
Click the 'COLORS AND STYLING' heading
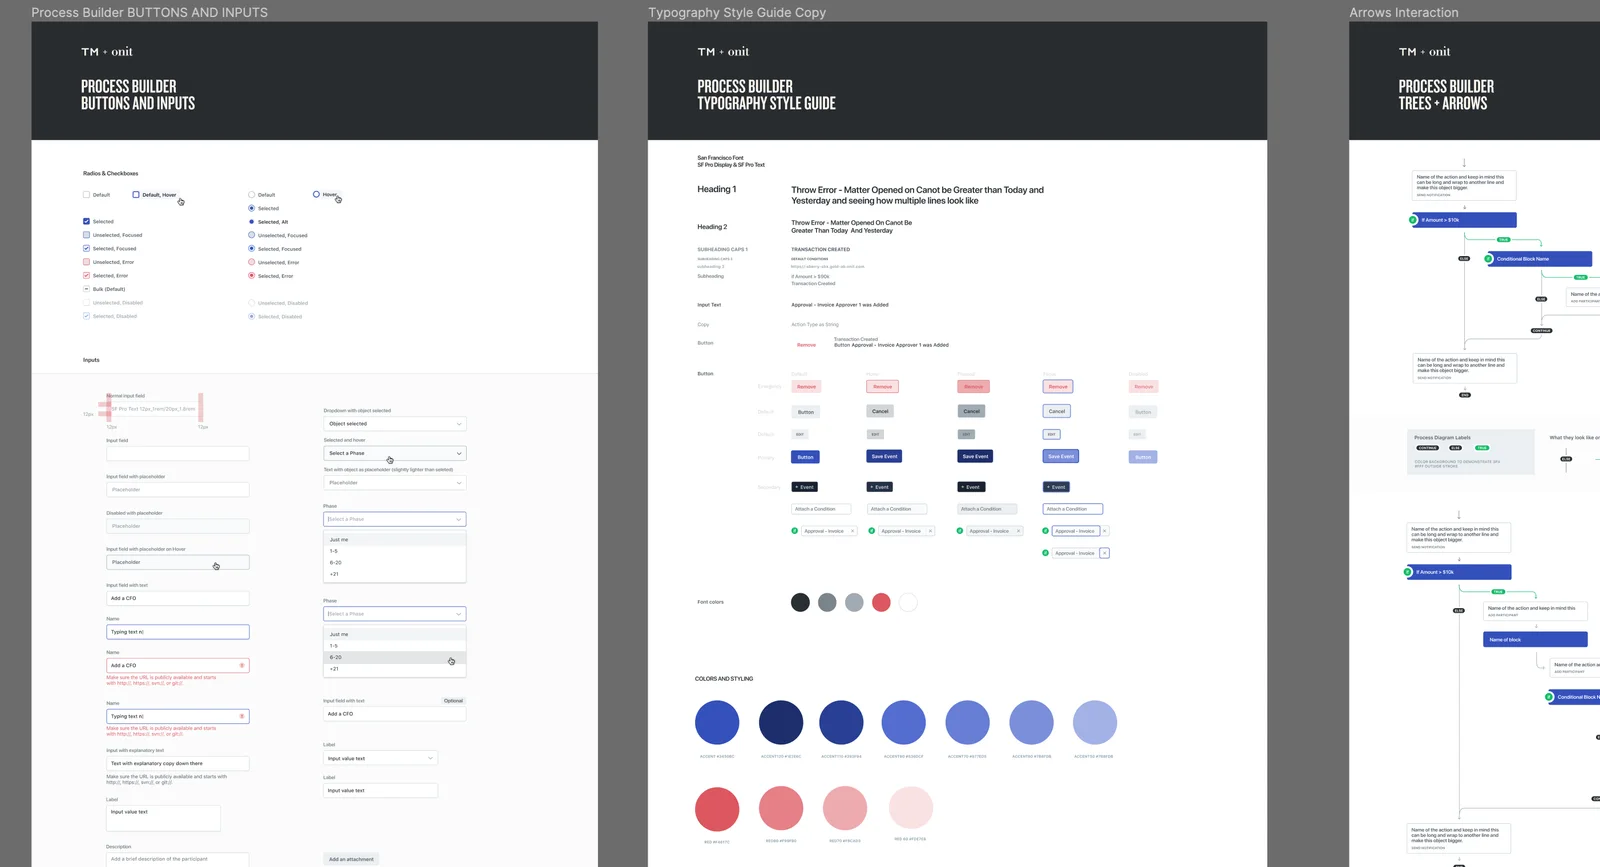pos(724,679)
